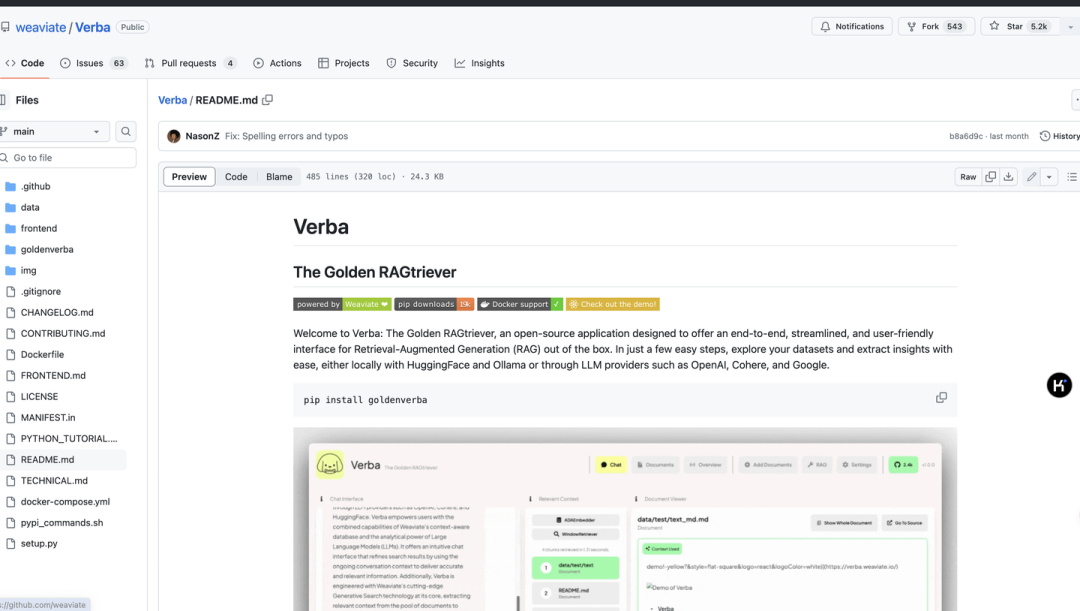Switch to Code view mode

pos(236,177)
